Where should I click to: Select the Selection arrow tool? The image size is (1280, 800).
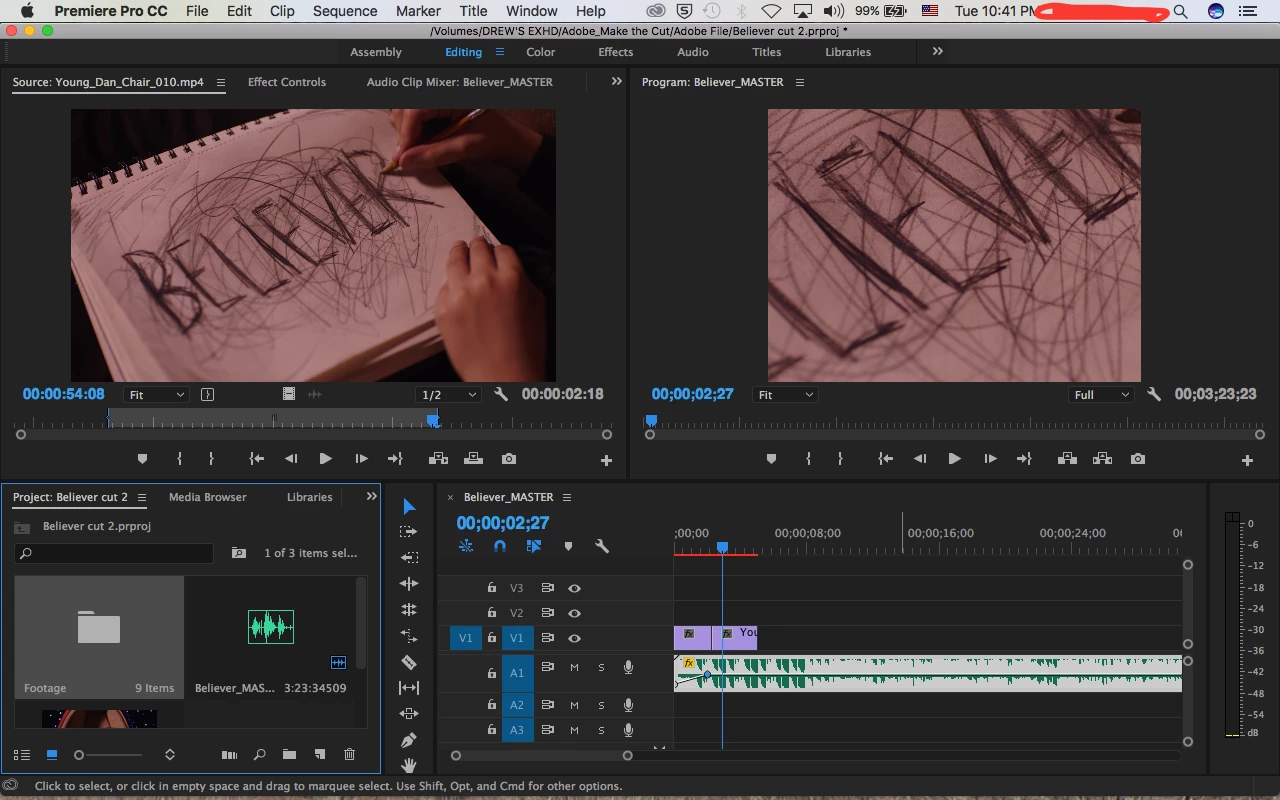(x=409, y=507)
